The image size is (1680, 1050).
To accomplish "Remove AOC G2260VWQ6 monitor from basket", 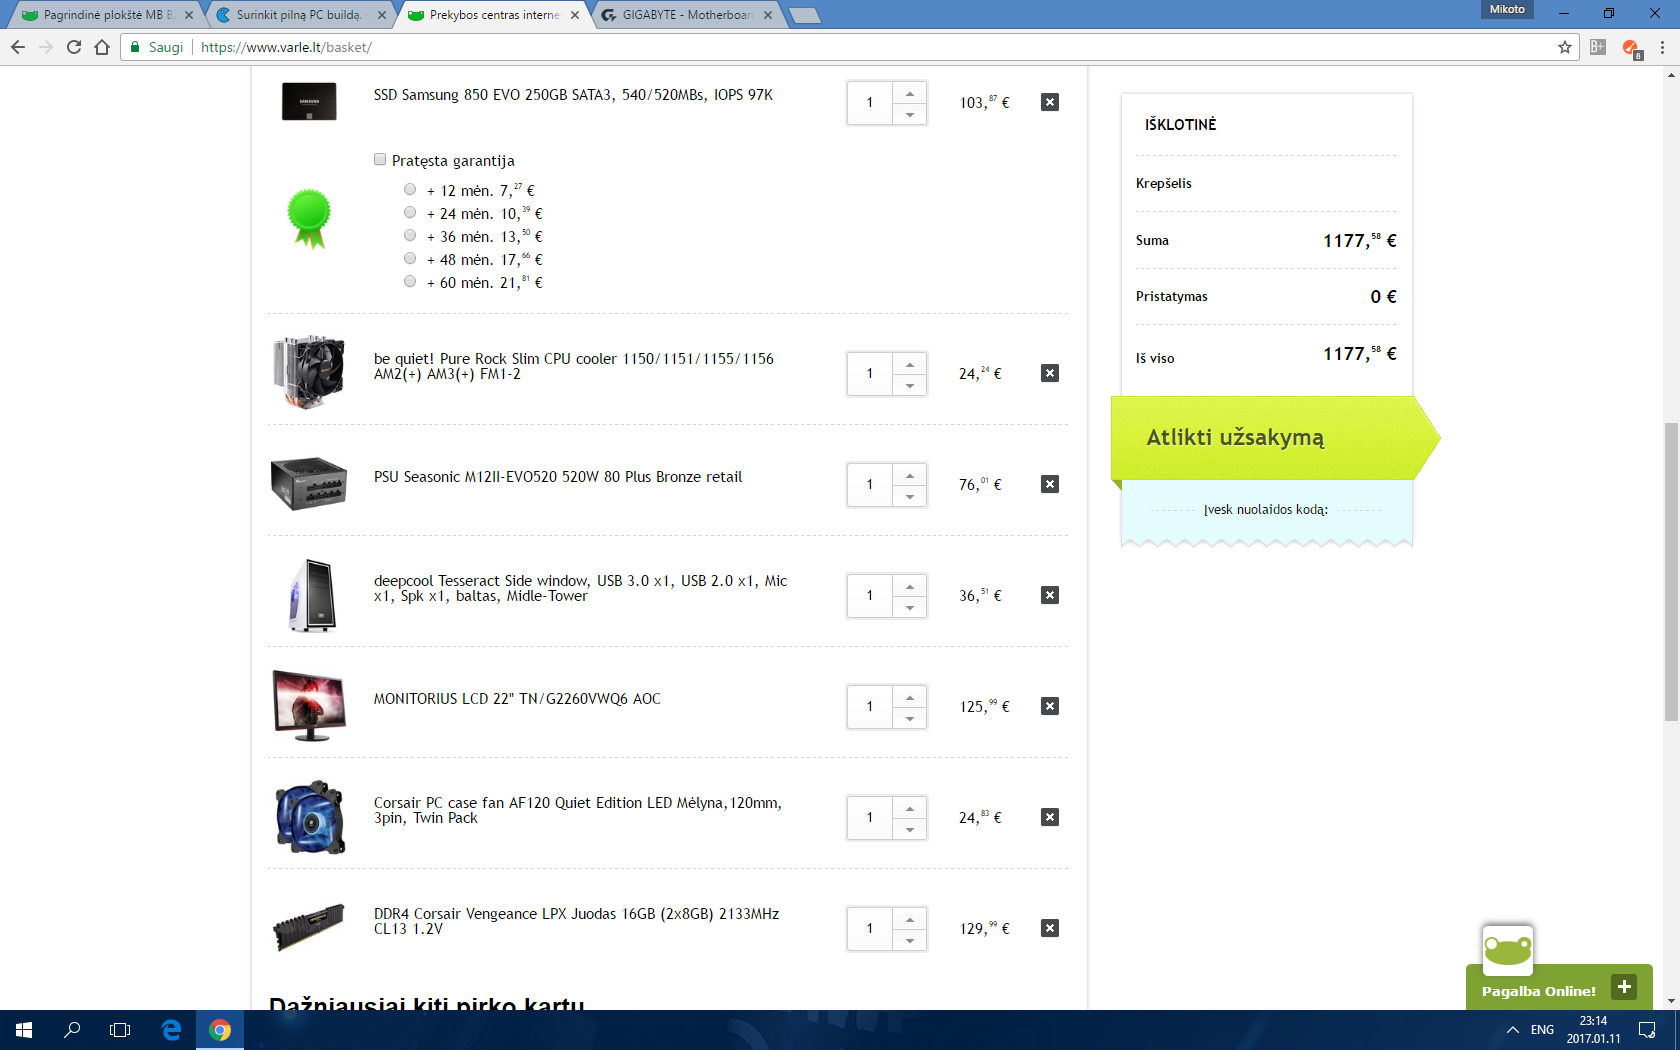I will tap(1049, 706).
